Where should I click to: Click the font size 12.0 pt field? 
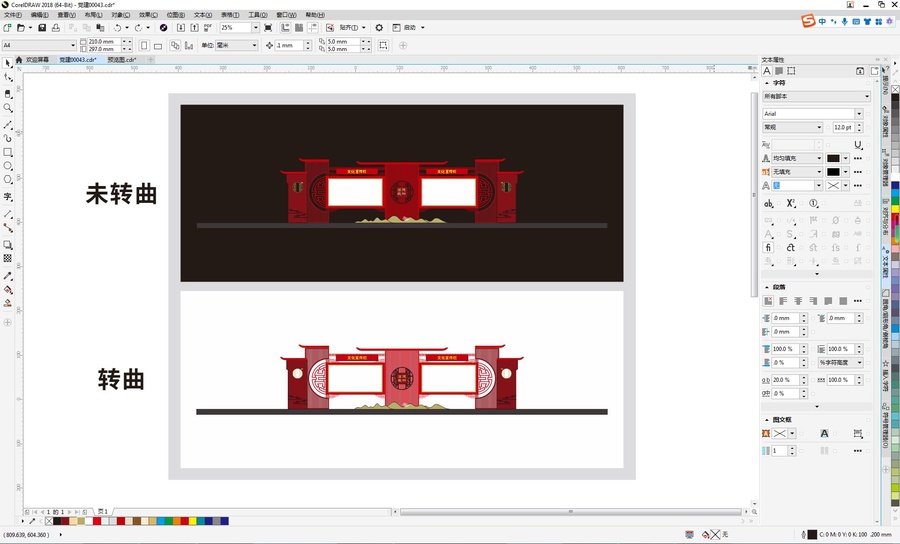point(843,127)
